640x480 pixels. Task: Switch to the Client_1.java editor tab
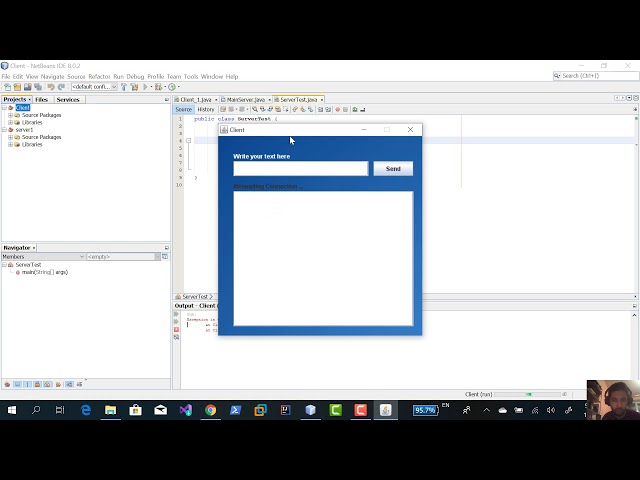196,100
